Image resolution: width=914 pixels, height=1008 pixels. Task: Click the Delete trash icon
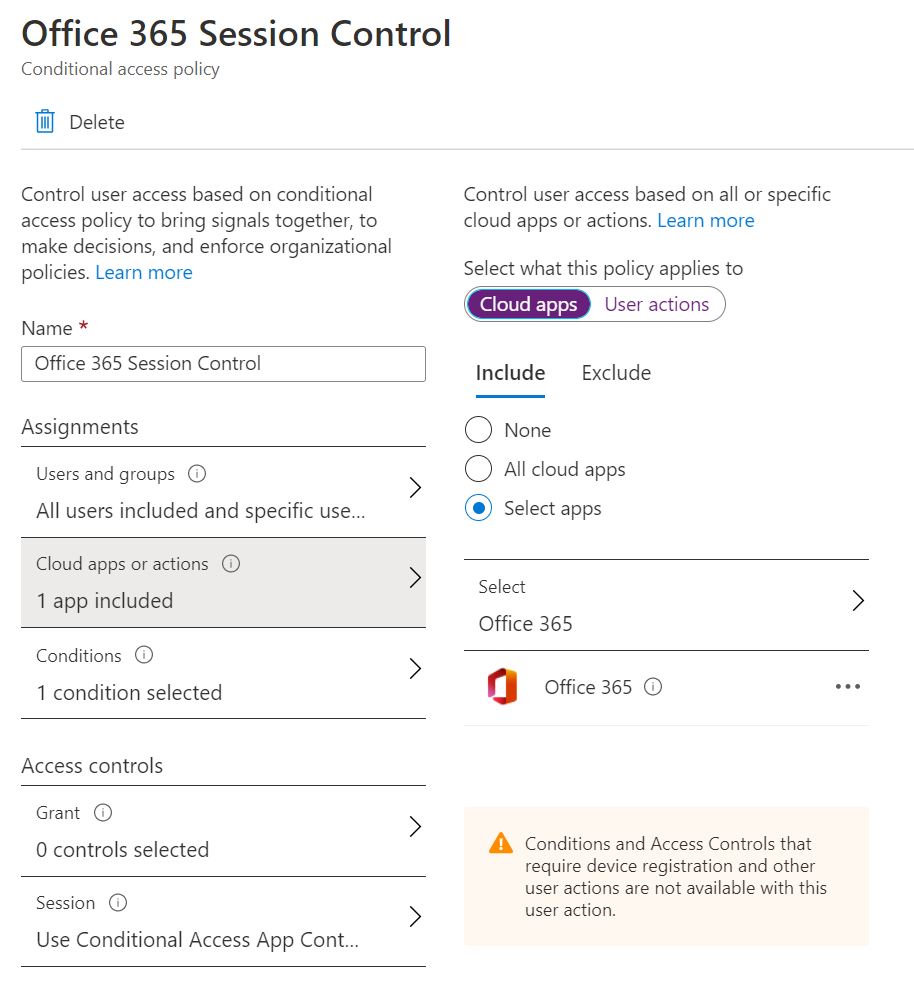coord(43,120)
